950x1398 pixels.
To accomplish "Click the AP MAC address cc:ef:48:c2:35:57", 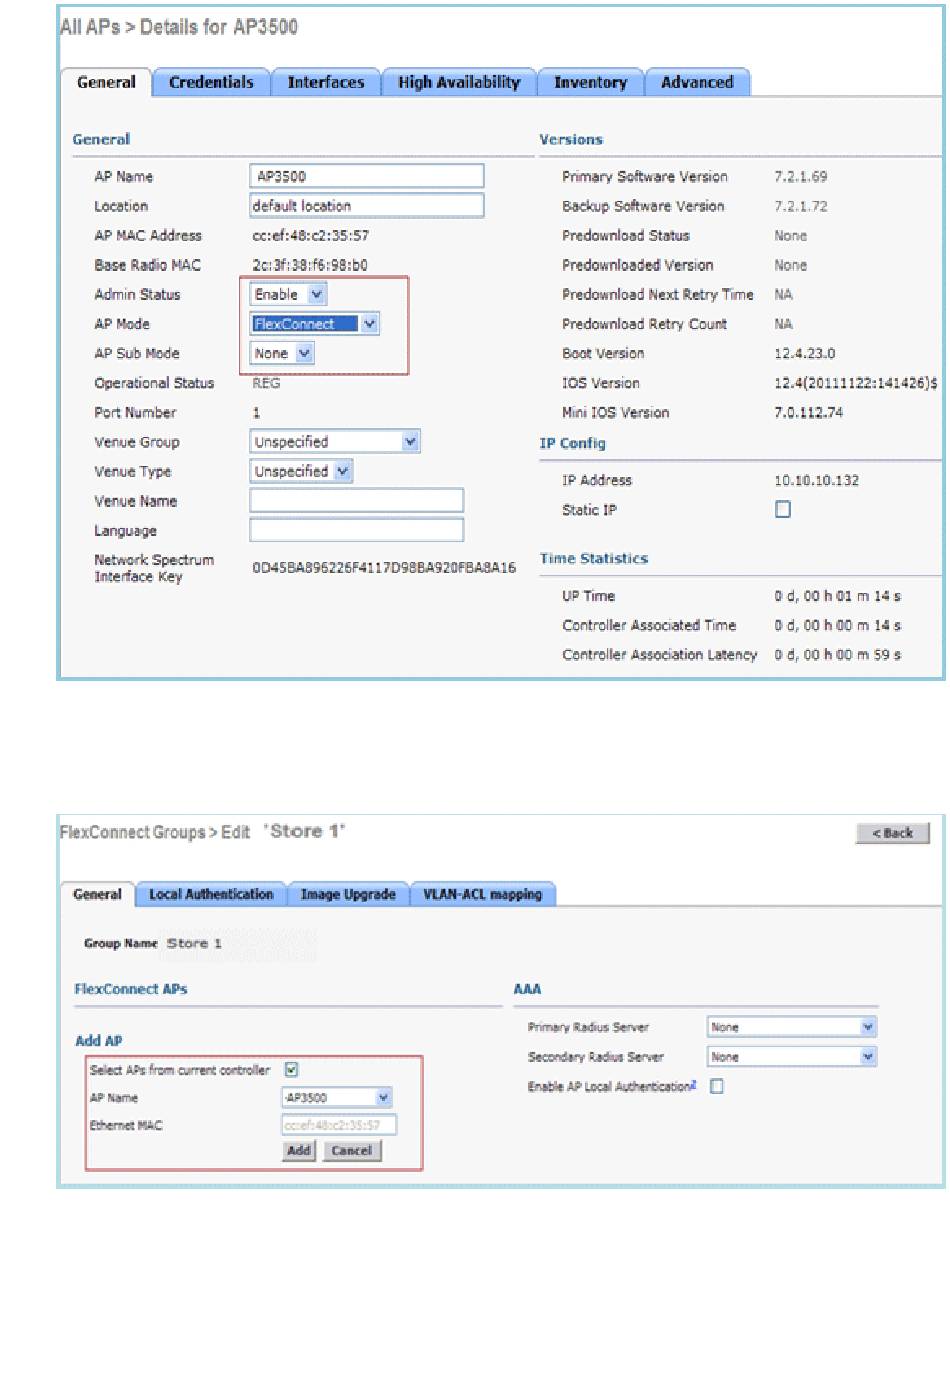I will coord(310,236).
